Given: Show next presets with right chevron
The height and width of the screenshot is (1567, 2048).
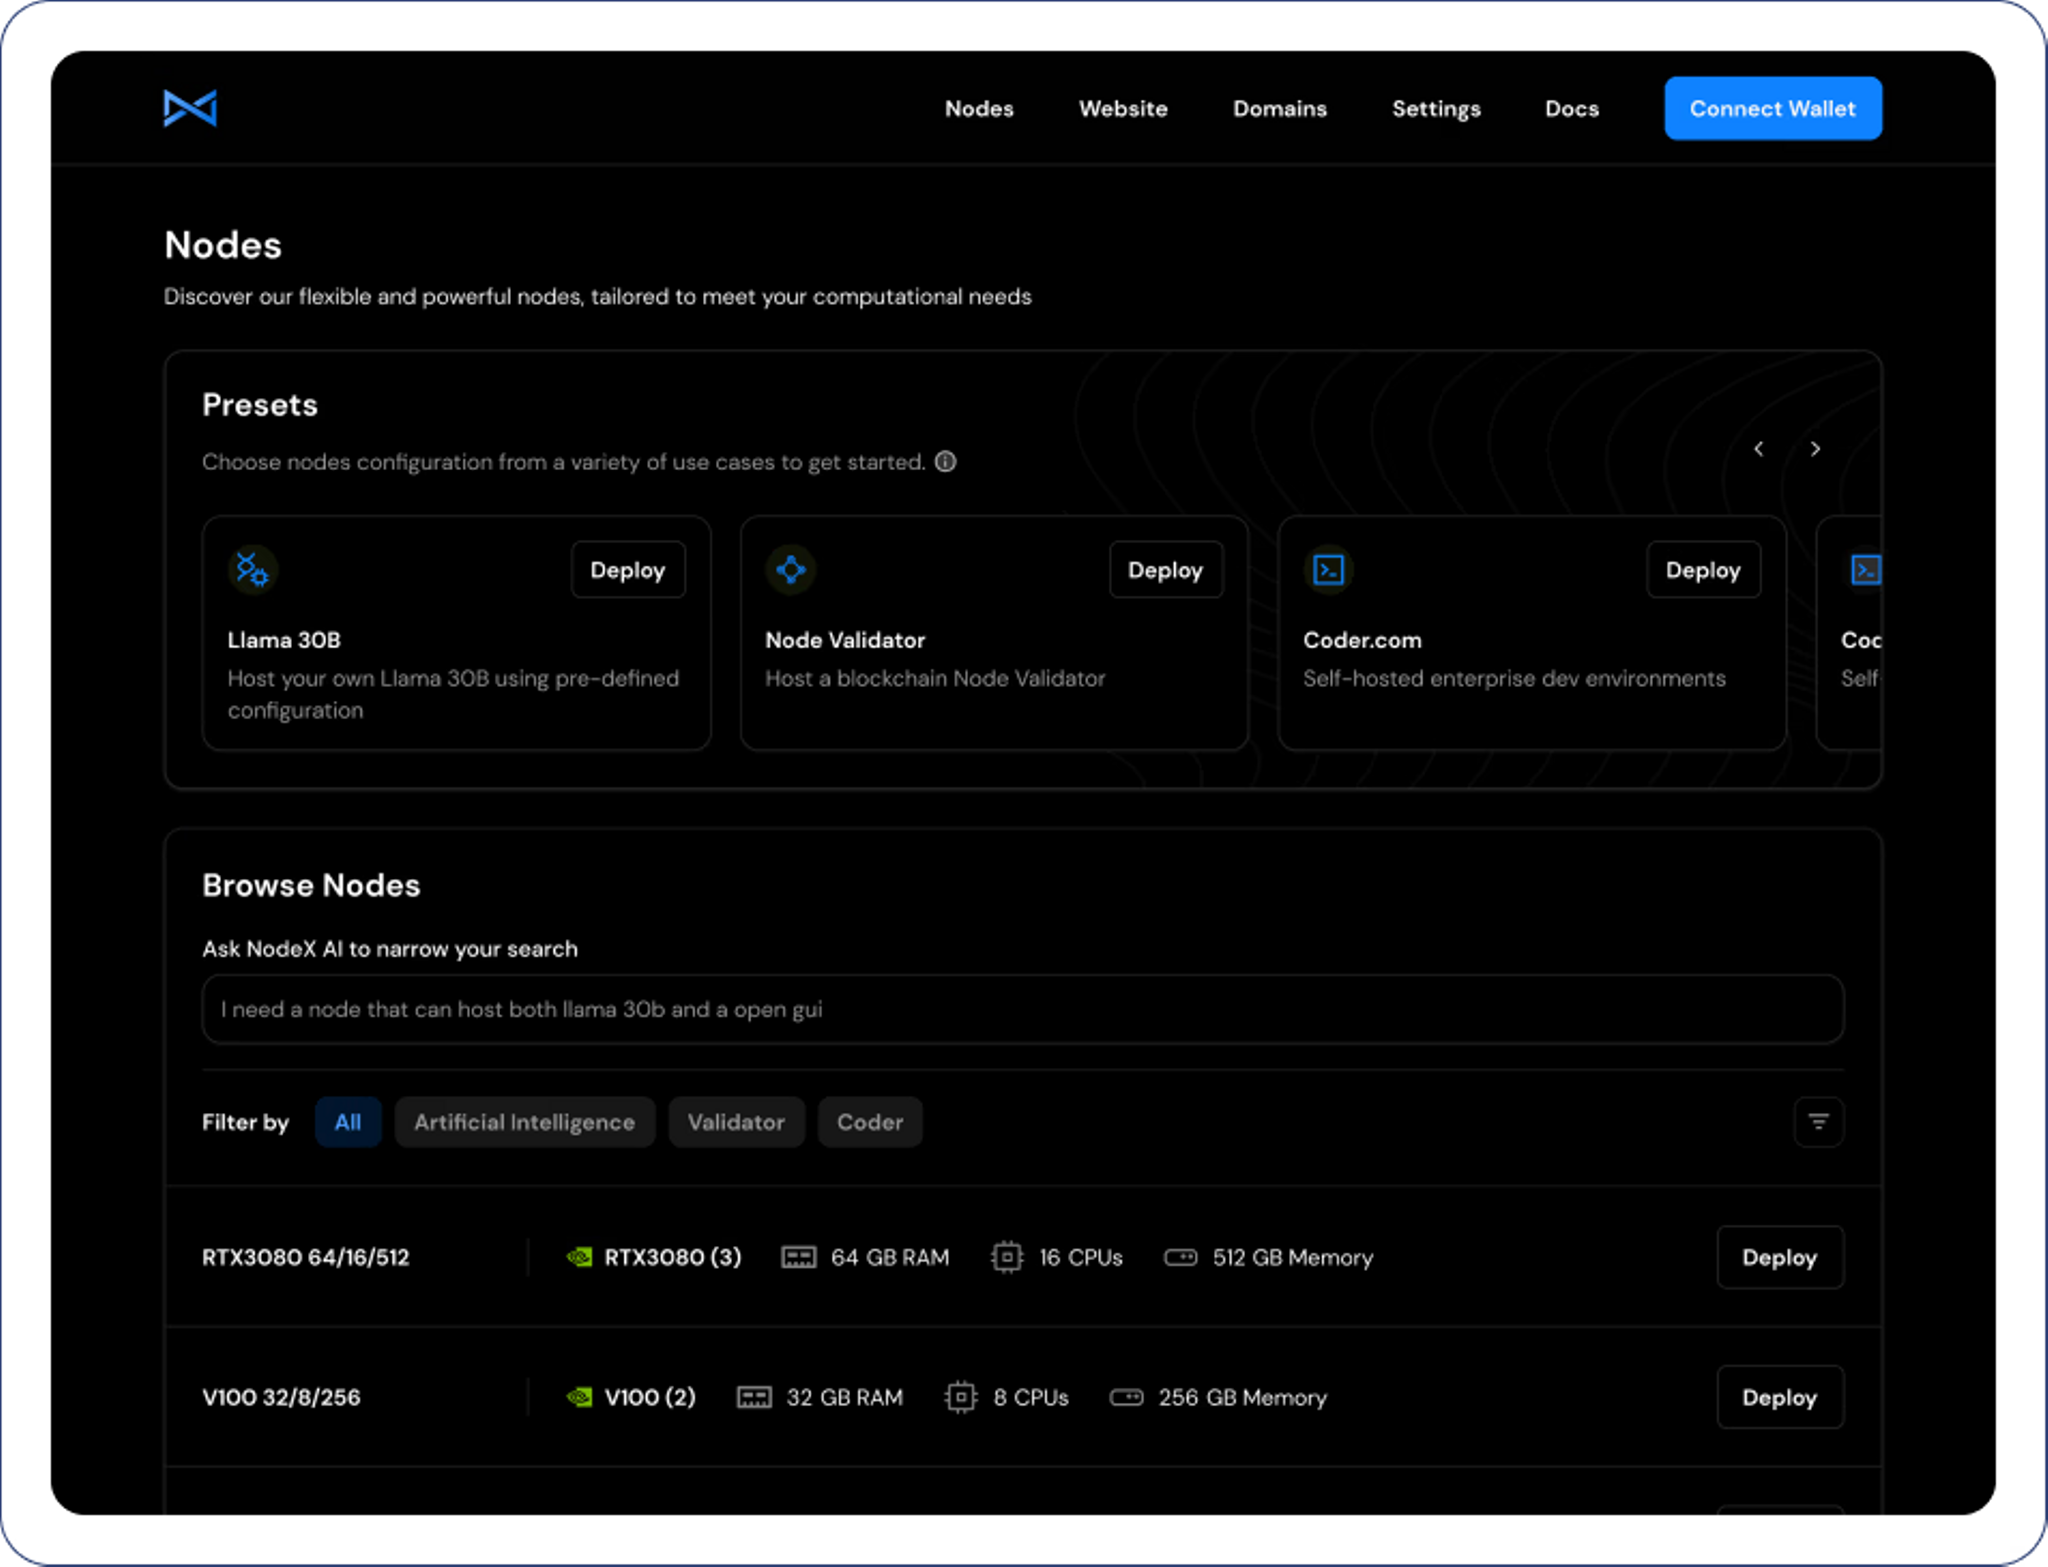Looking at the screenshot, I should (x=1815, y=449).
